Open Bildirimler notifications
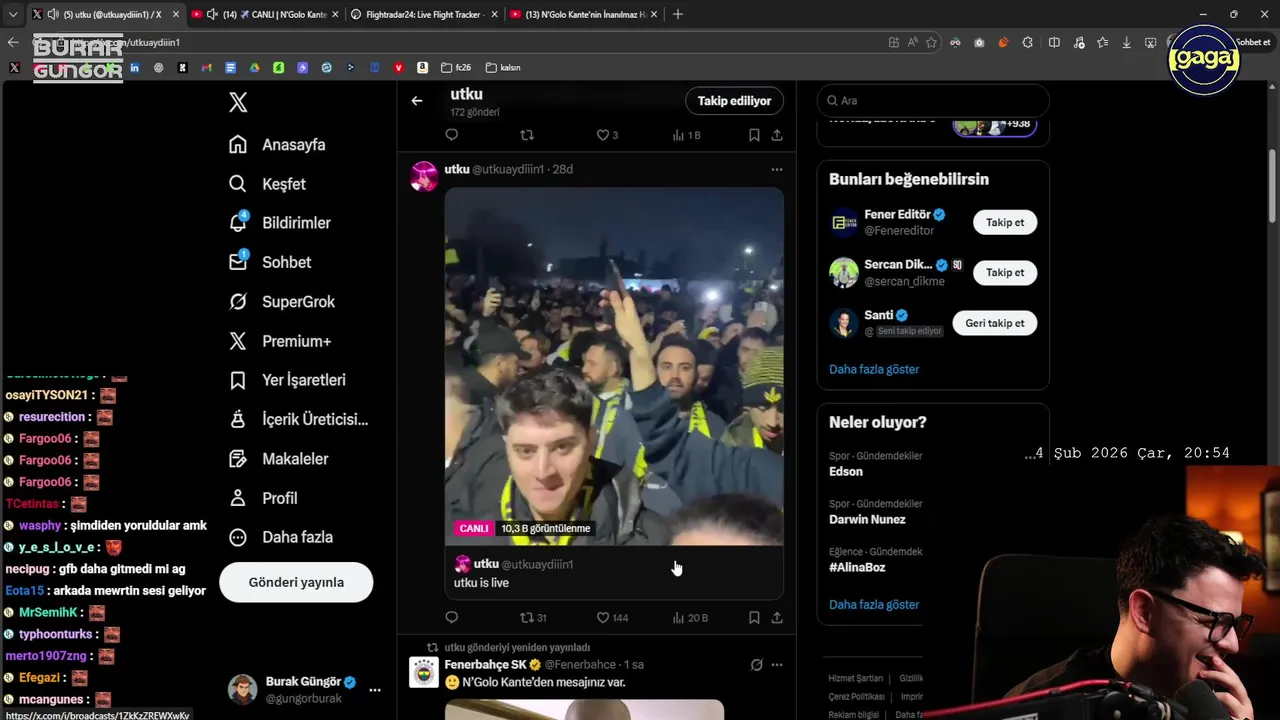The width and height of the screenshot is (1280, 720). point(279,223)
